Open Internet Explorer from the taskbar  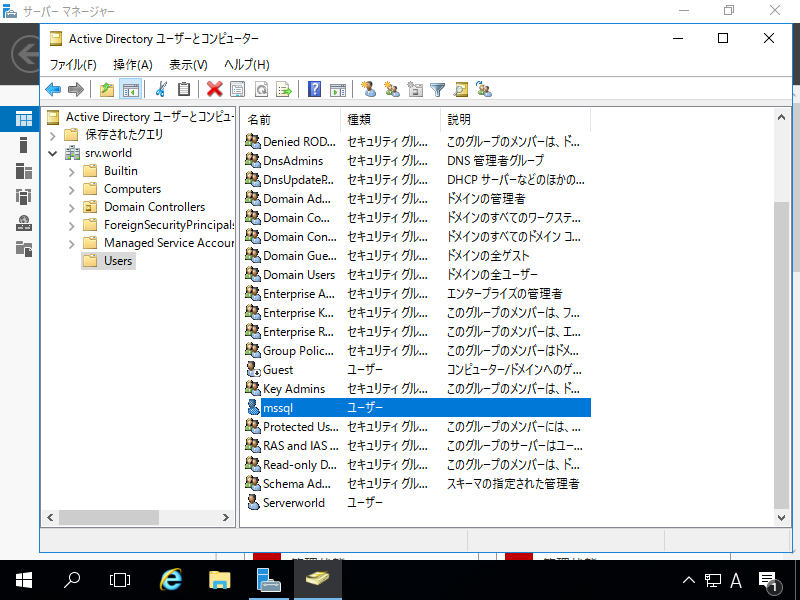171,580
